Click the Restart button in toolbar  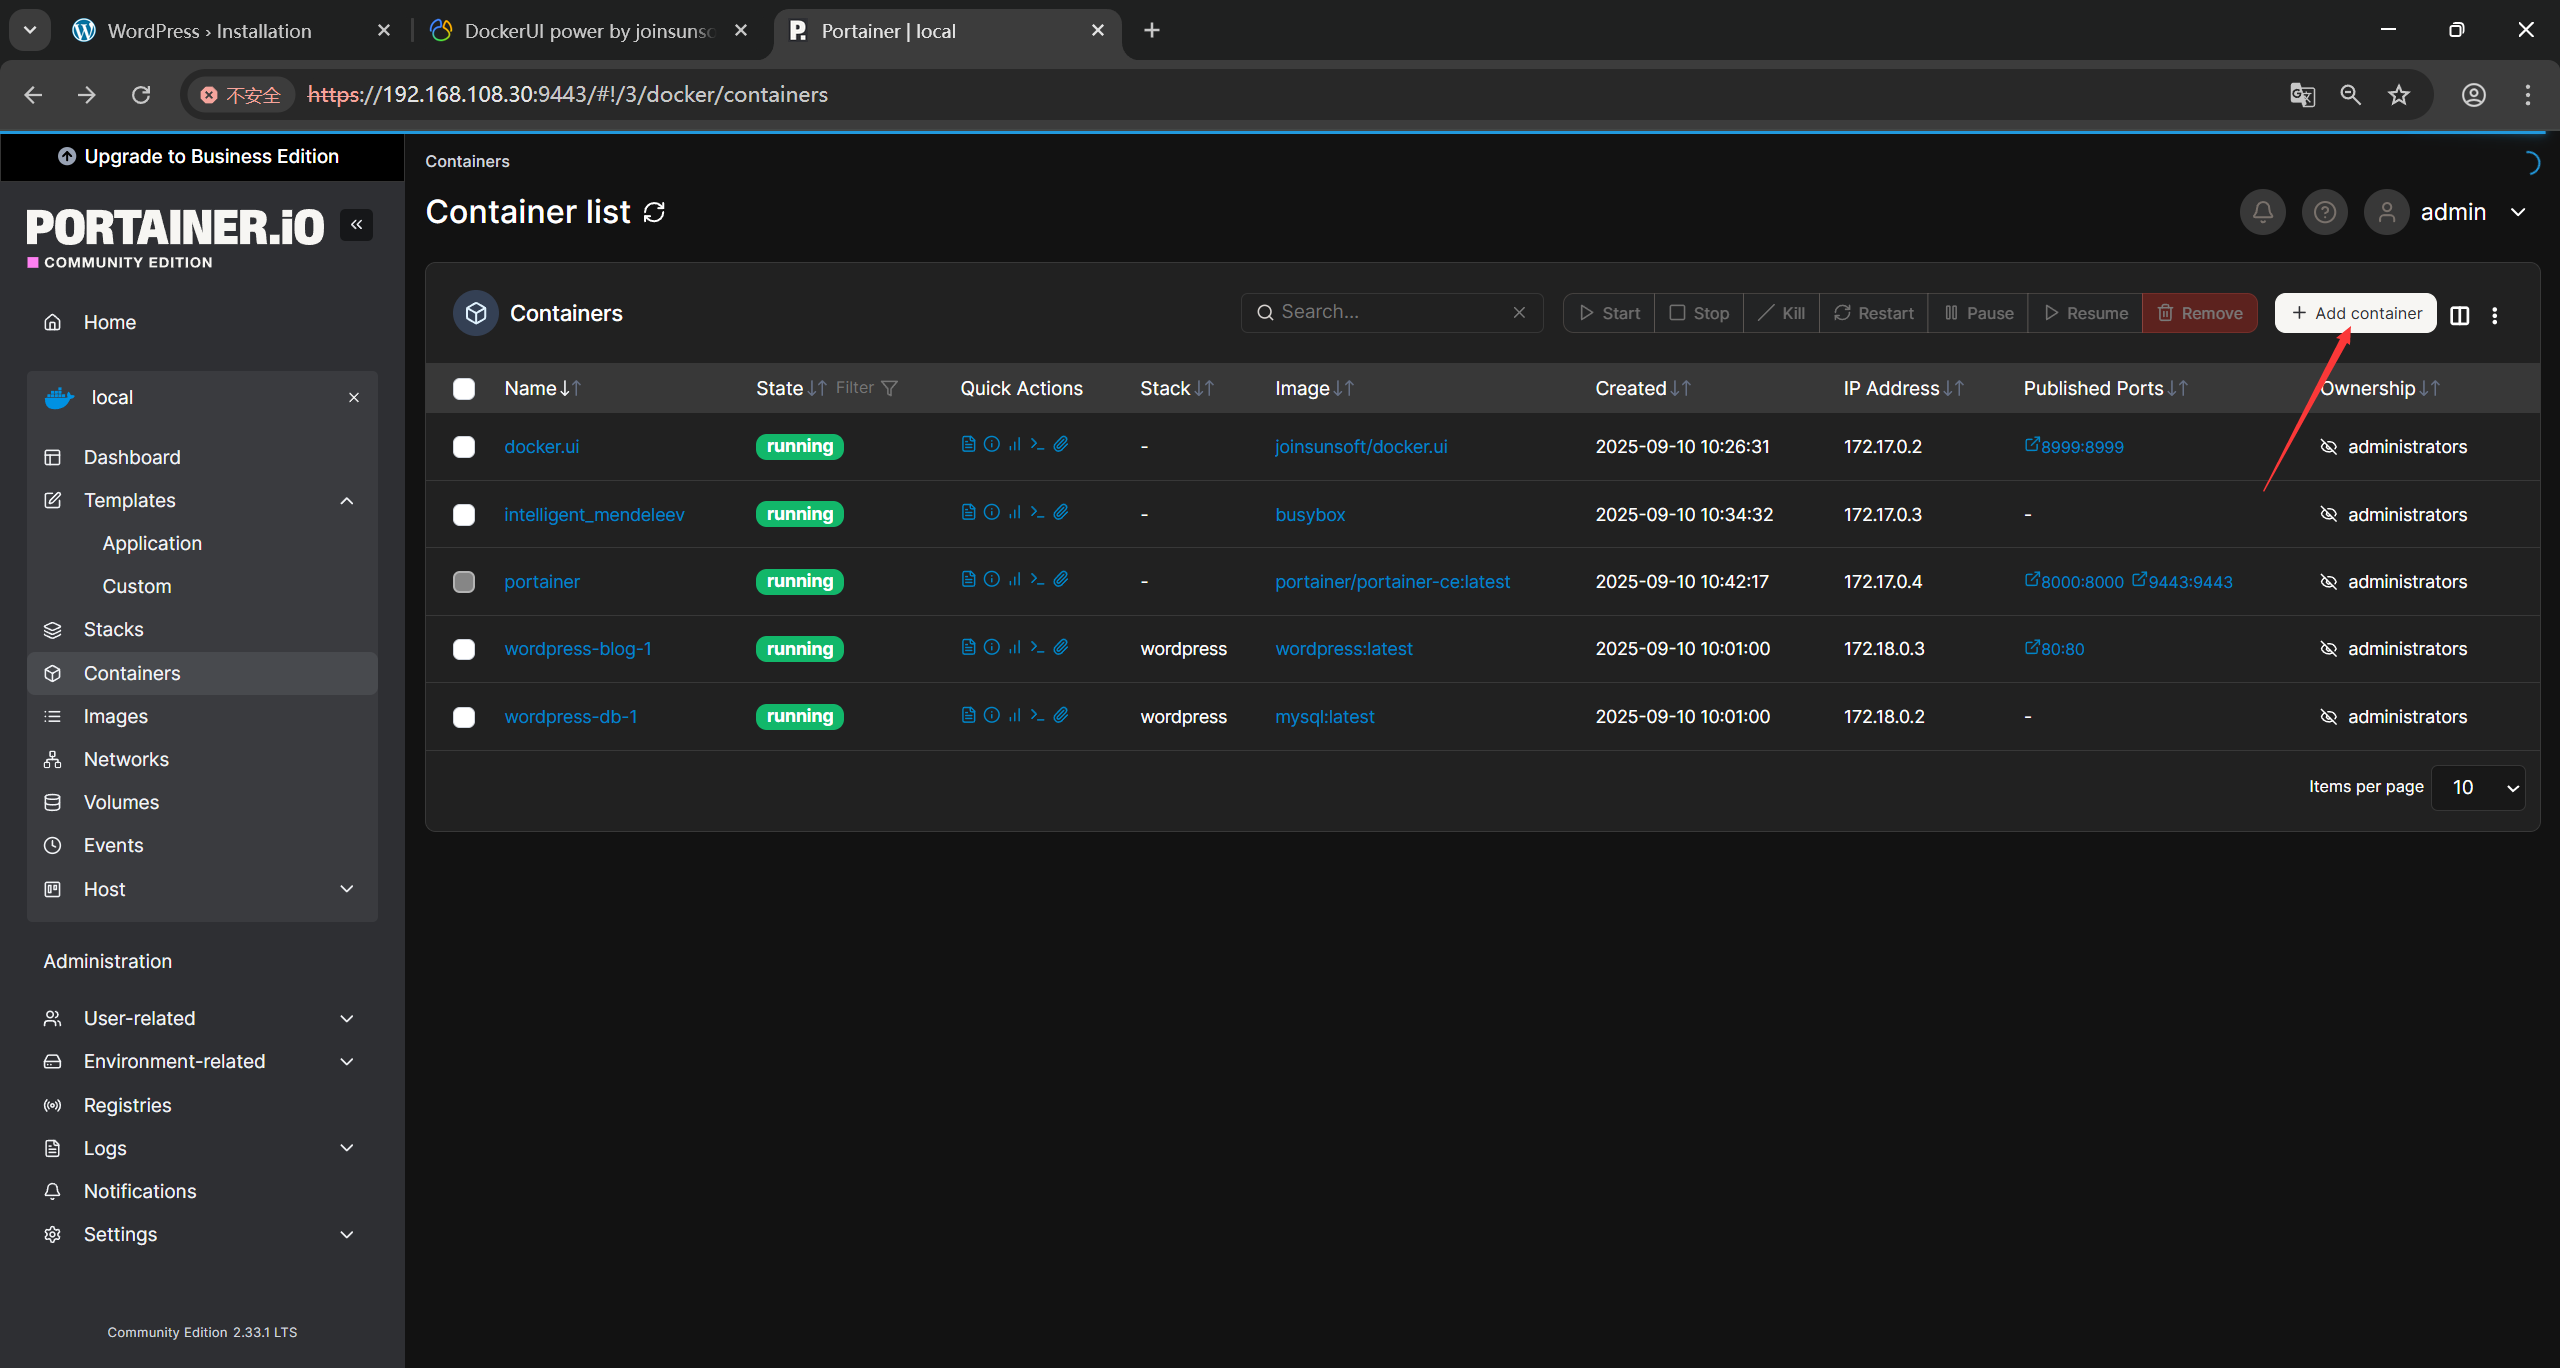pos(1873,313)
